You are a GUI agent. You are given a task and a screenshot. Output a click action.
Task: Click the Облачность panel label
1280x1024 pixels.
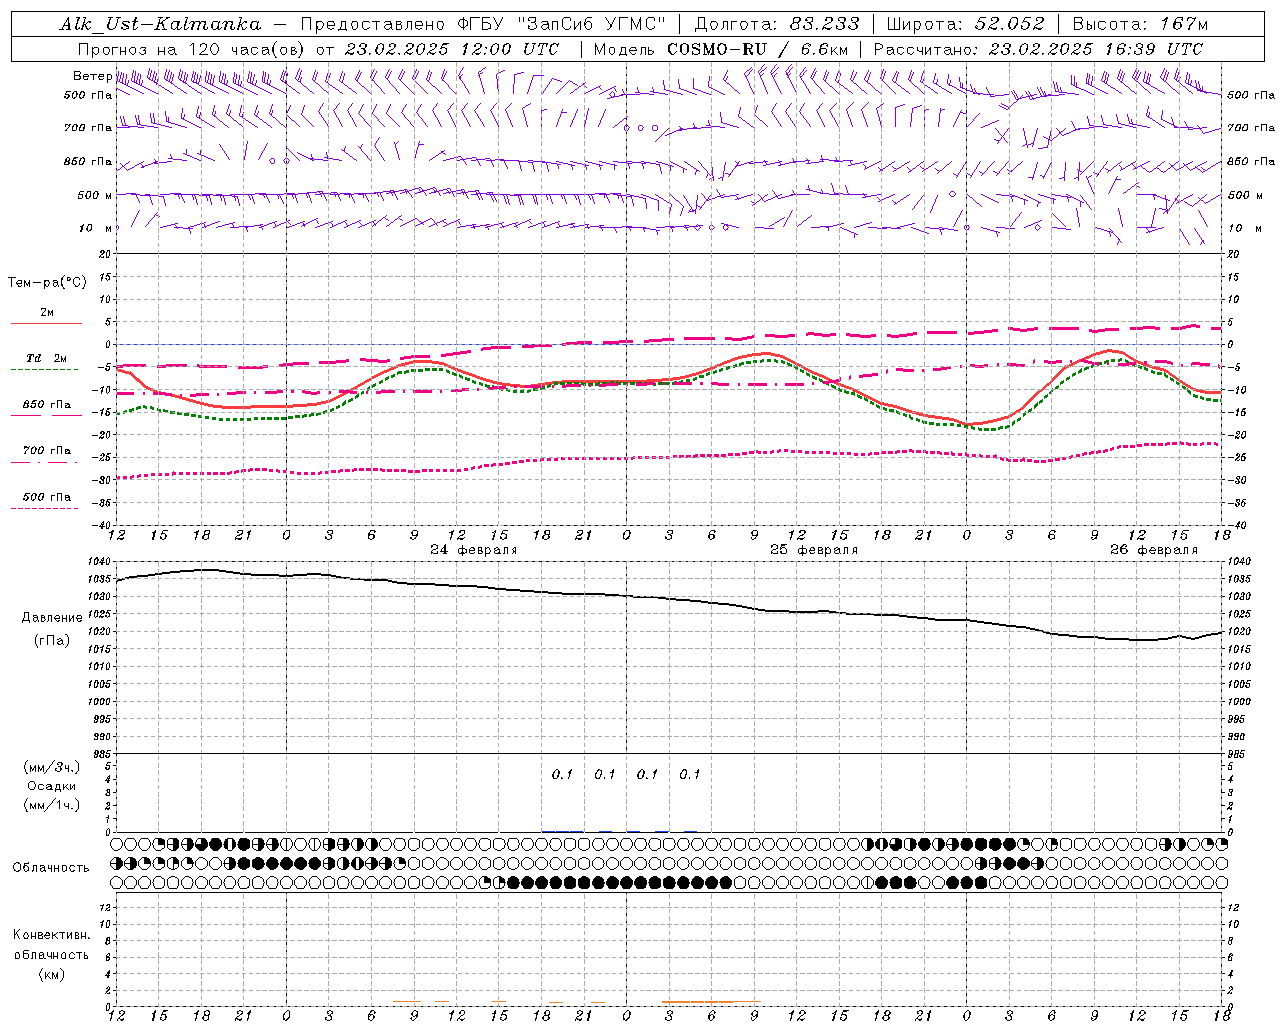[51, 868]
